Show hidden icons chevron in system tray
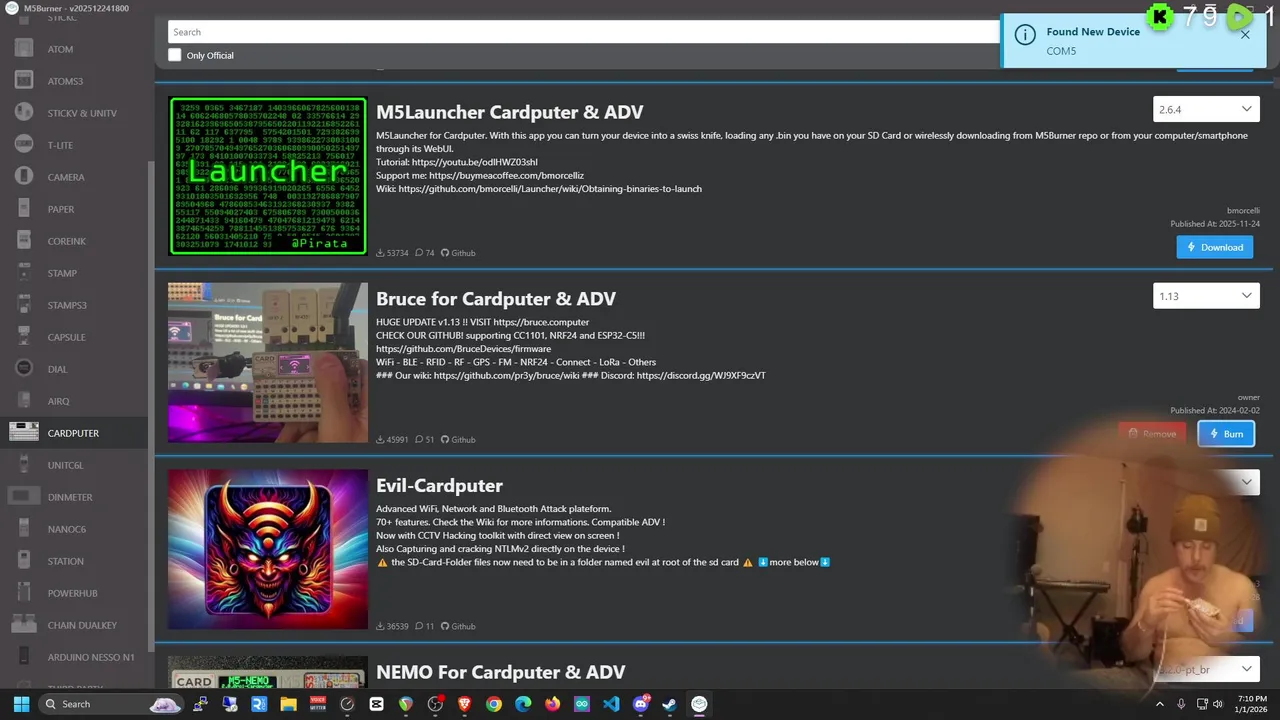Viewport: 1280px width, 720px height. click(1160, 704)
